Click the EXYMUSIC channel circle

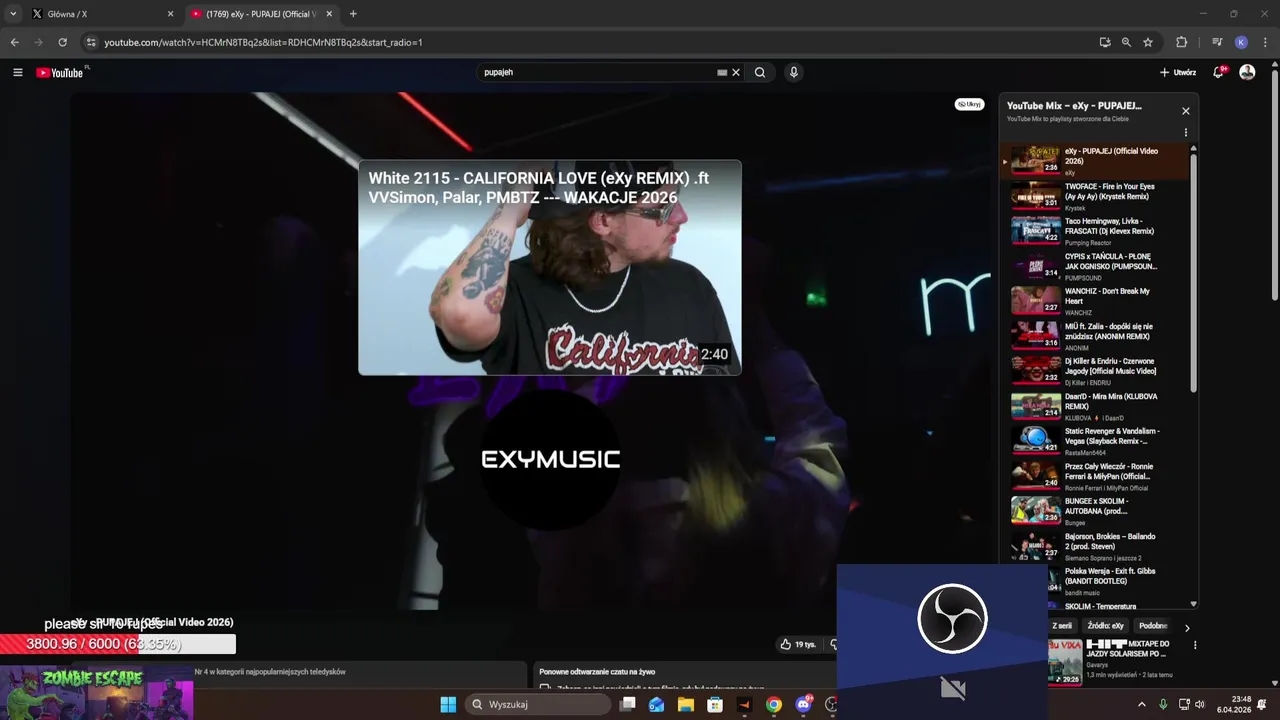pyautogui.click(x=550, y=459)
